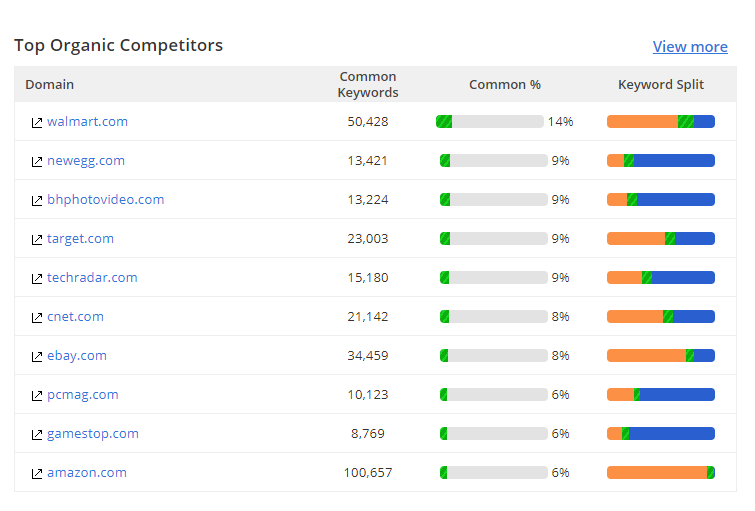Click the external link icon beside newegg.com
Image resolution: width=755 pixels, height=511 pixels.
(x=37, y=162)
